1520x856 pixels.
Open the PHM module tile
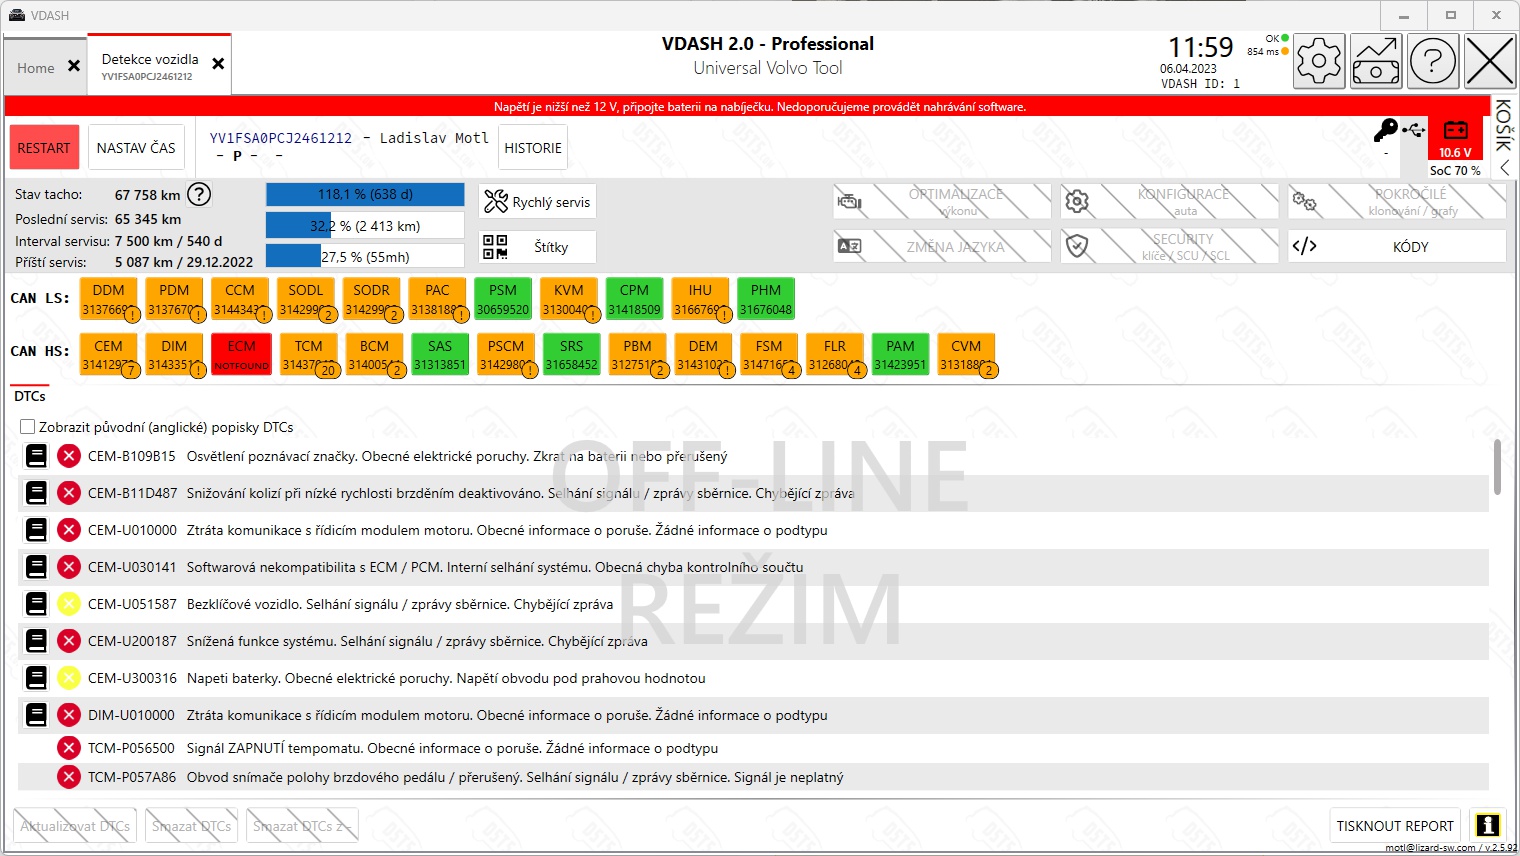pos(766,299)
